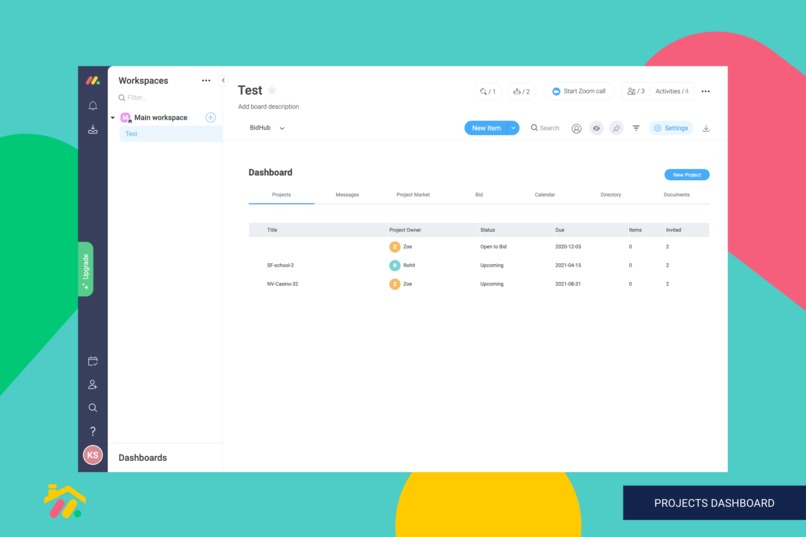Open Activities /4 log
This screenshot has width=806, height=537.
pyautogui.click(x=671, y=91)
